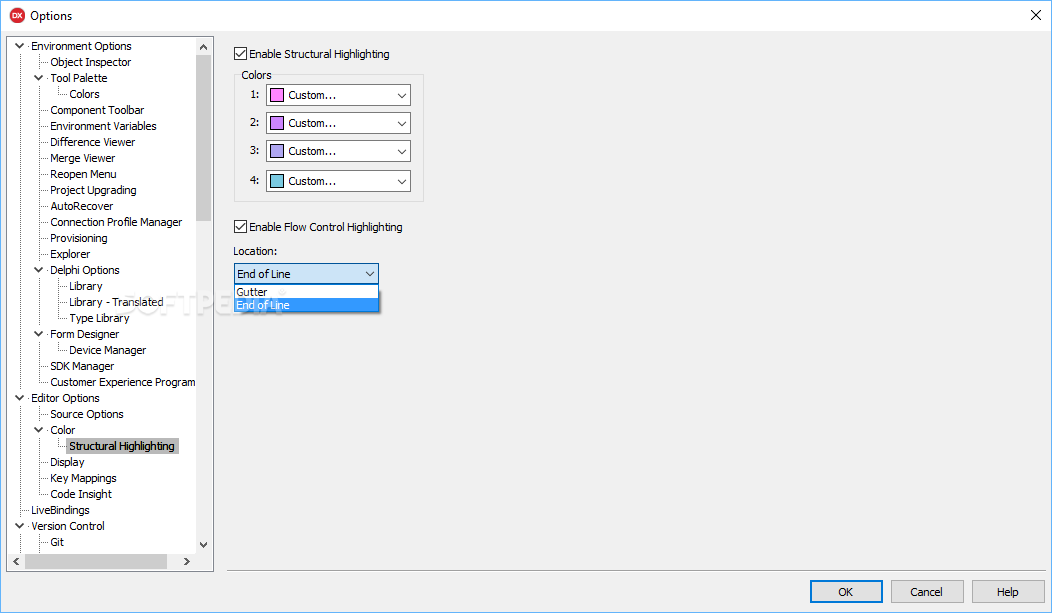Screen dimensions: 1052x613
Task: Click the purple color 2 swatch
Action: (x=276, y=123)
